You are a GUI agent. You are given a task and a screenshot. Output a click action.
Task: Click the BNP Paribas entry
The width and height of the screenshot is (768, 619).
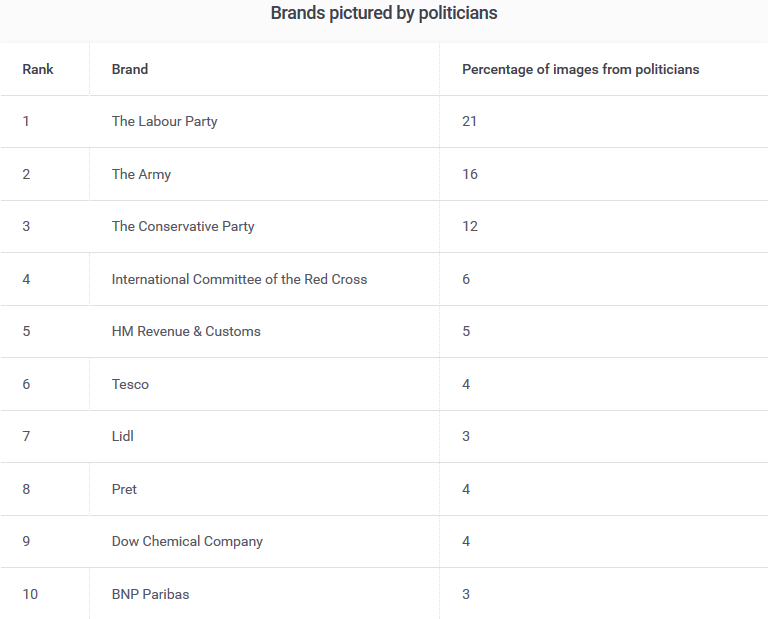coord(150,594)
